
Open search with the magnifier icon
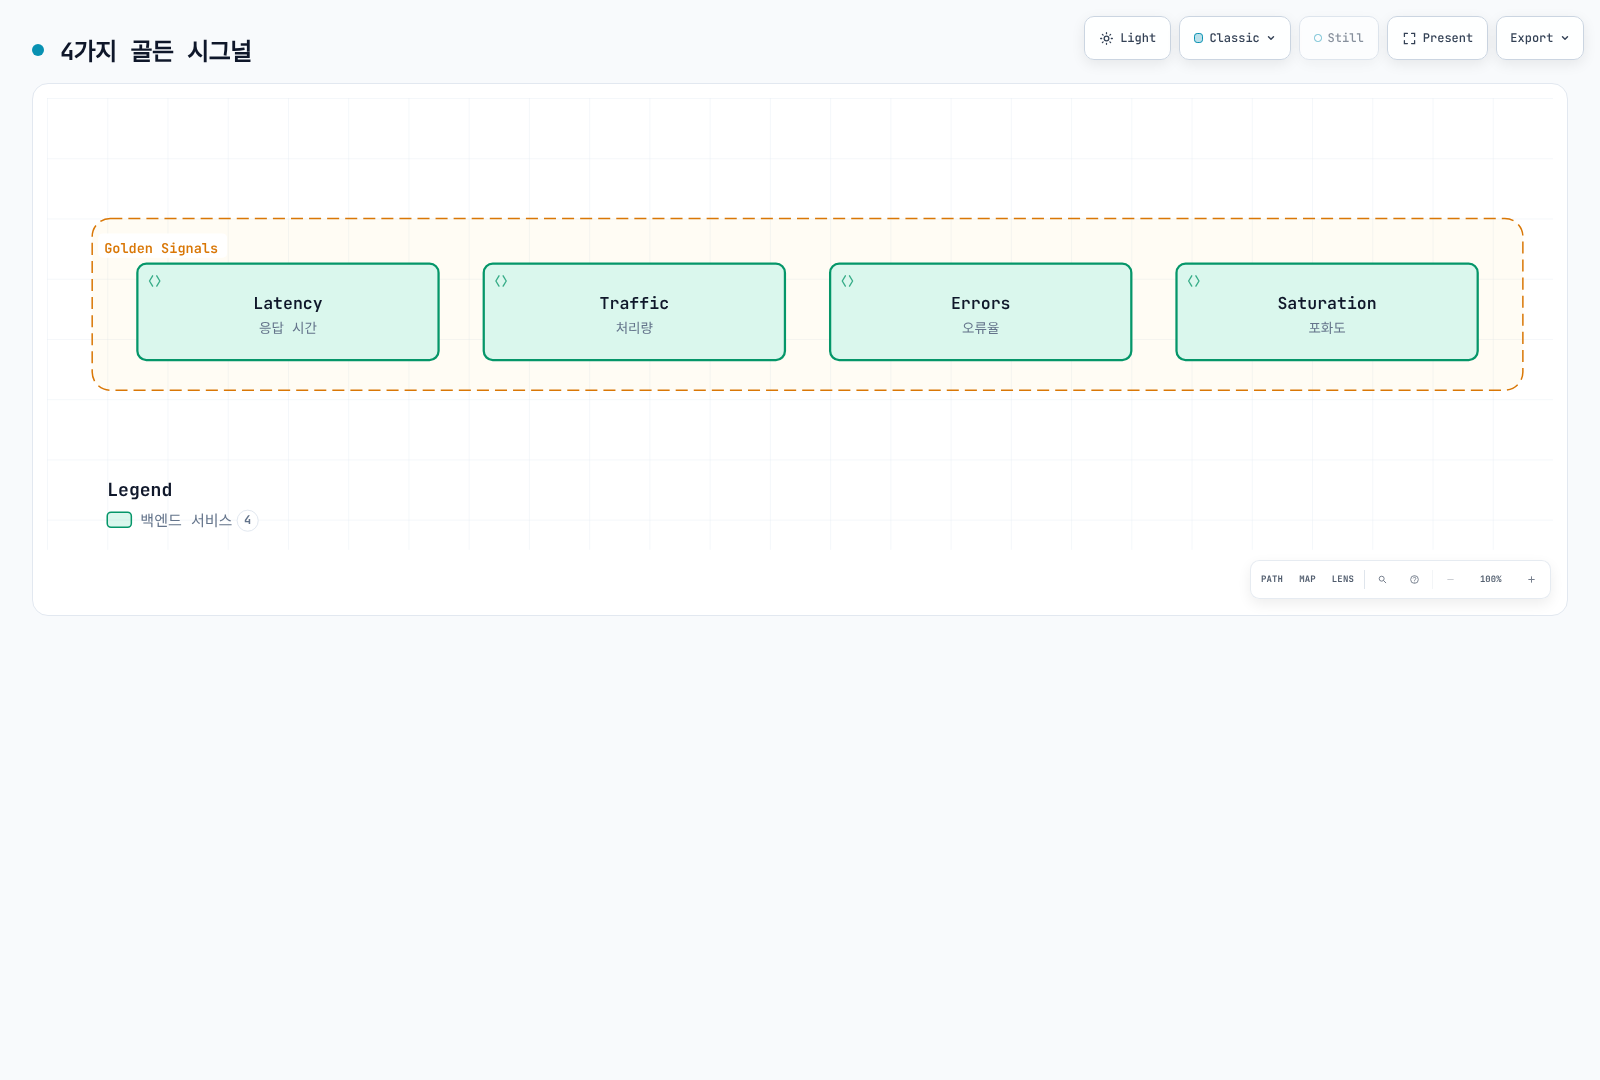pos(1382,579)
